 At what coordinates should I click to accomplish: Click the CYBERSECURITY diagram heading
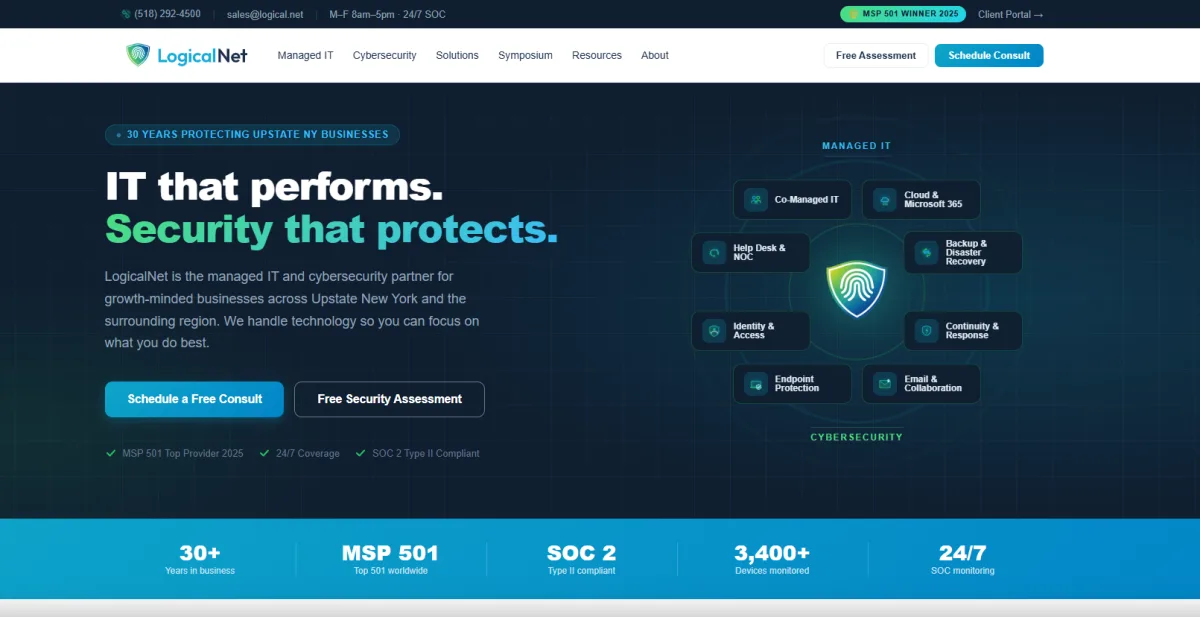click(856, 437)
